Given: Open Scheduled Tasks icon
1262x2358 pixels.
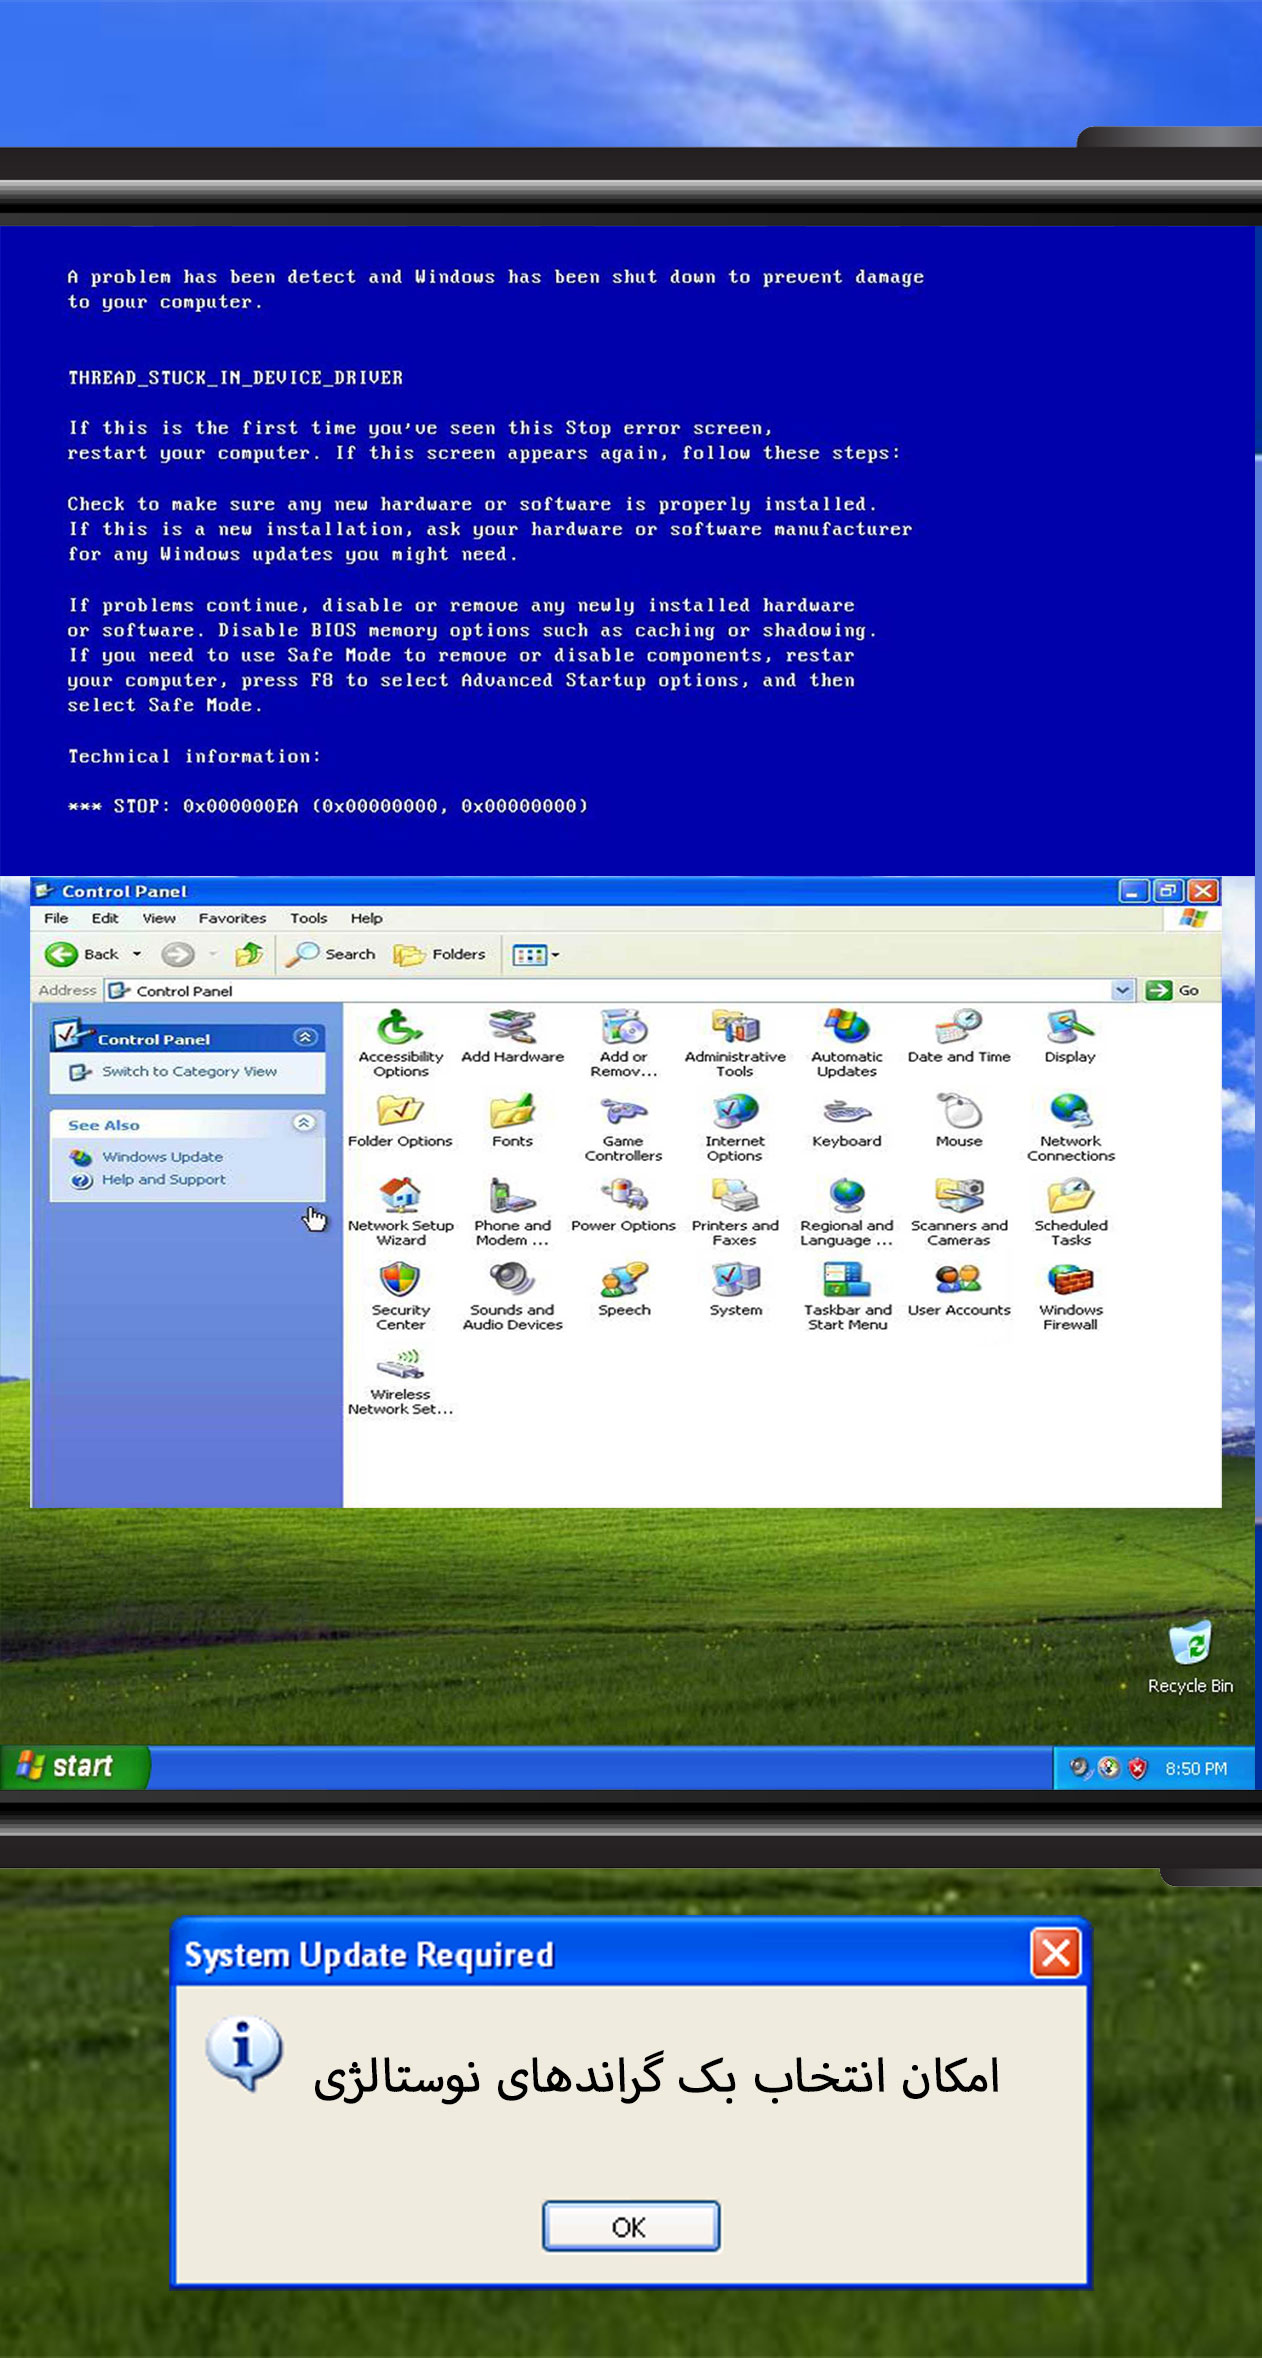Looking at the screenshot, I should click(1070, 1212).
